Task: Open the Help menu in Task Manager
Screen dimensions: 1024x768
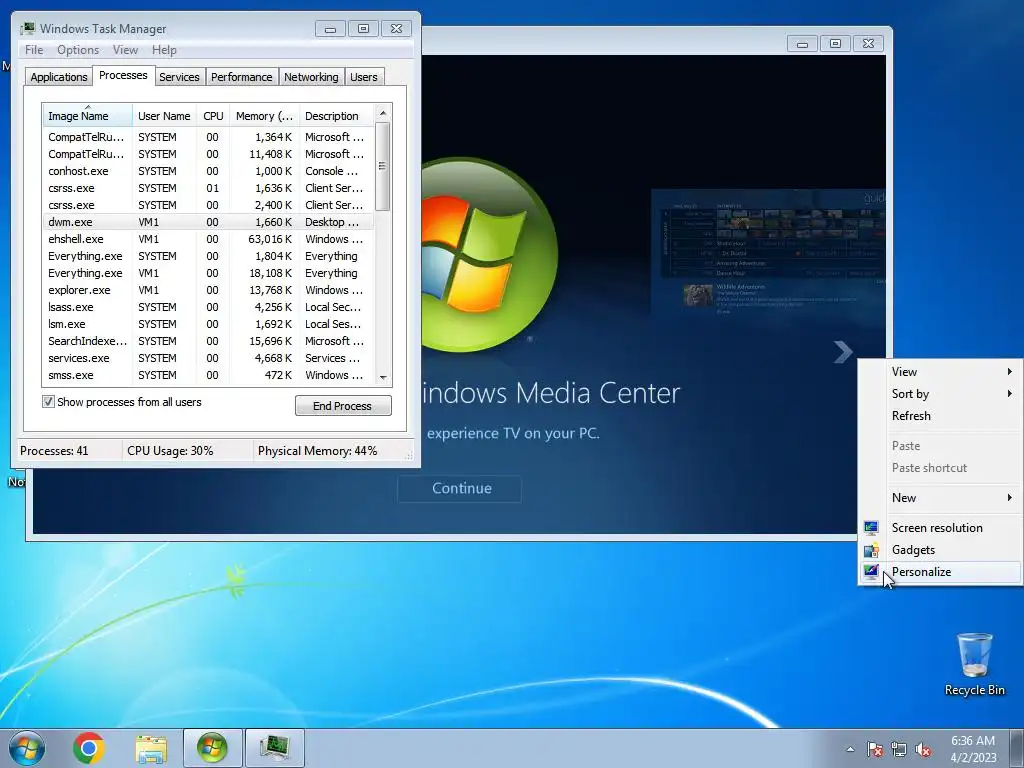Action: coord(164,50)
